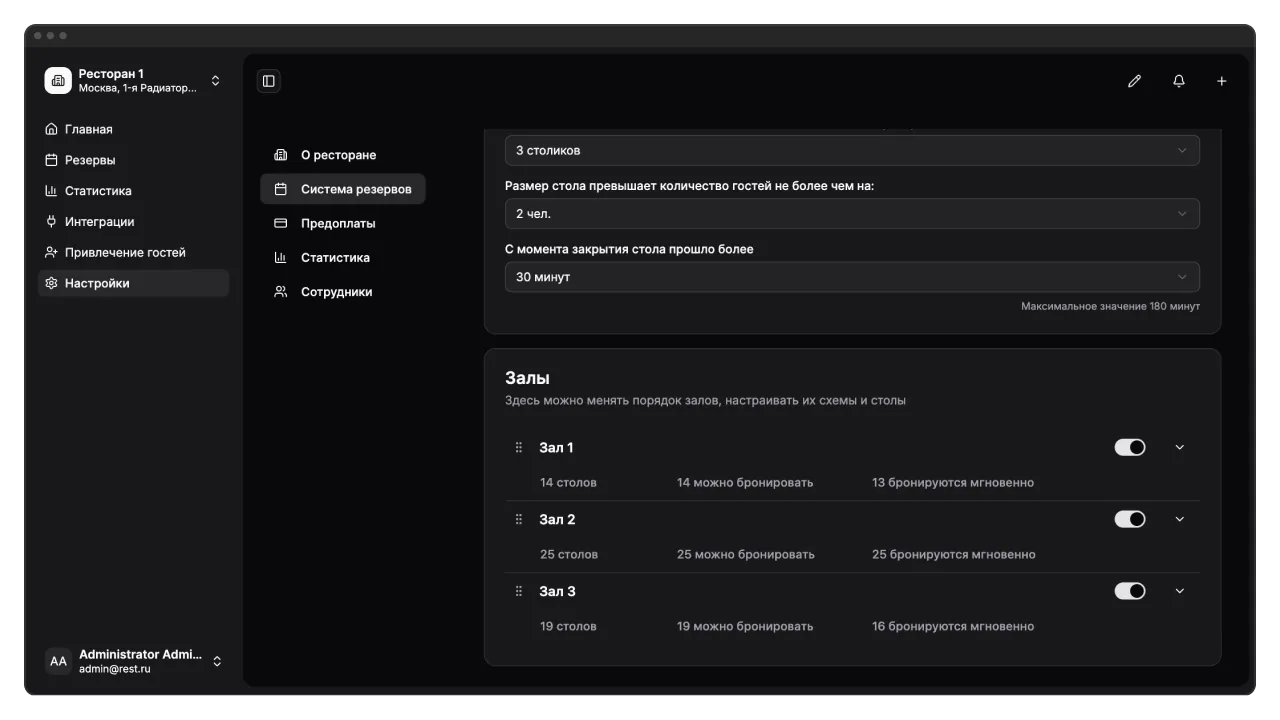This screenshot has width=1280, height=720.
Task: Click the Зал 2 title
Action: (x=557, y=520)
